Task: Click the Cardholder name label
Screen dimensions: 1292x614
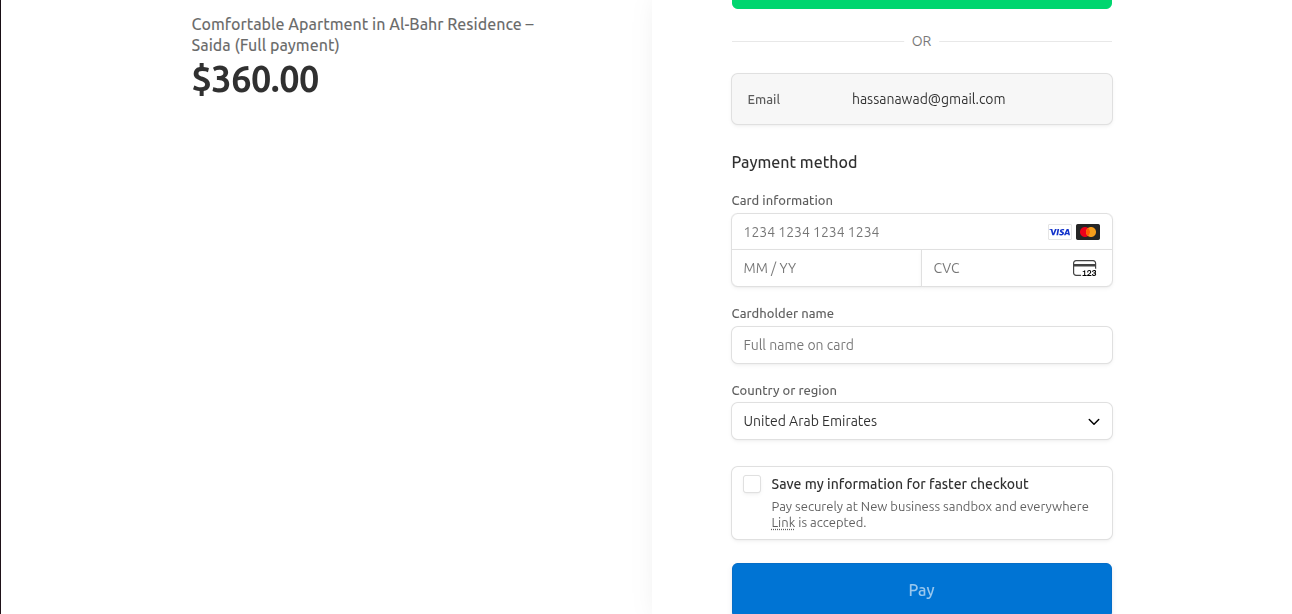Action: [x=782, y=313]
